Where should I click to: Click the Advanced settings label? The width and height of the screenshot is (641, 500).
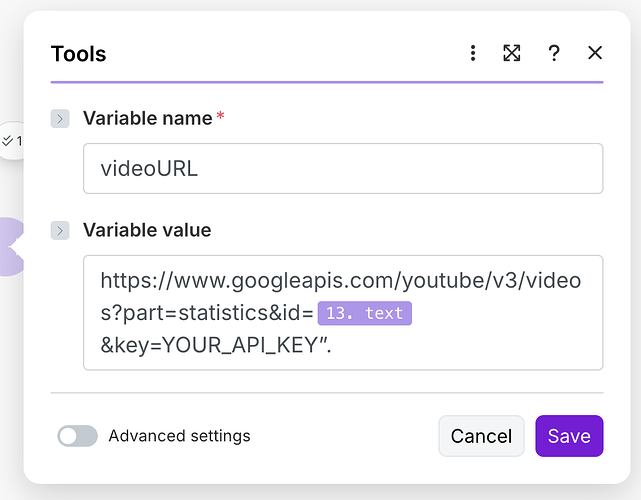click(x=179, y=436)
